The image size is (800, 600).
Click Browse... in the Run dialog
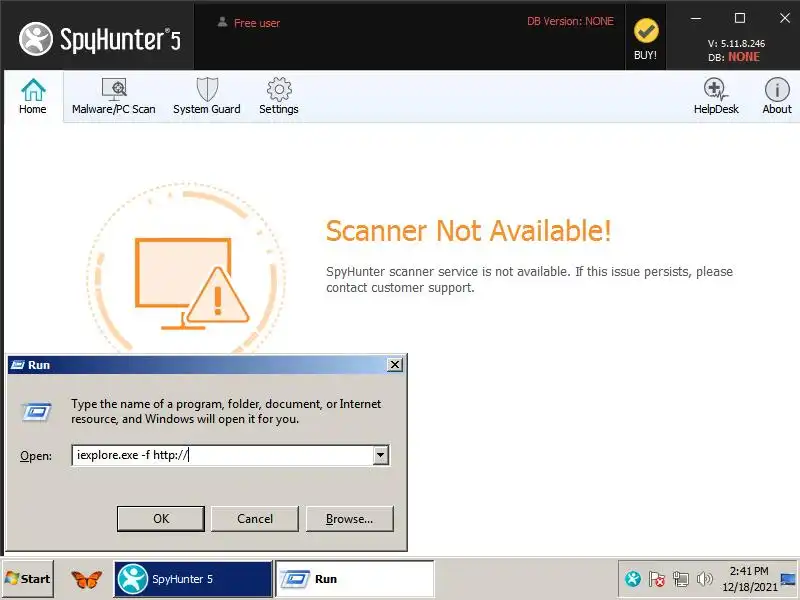pos(349,519)
